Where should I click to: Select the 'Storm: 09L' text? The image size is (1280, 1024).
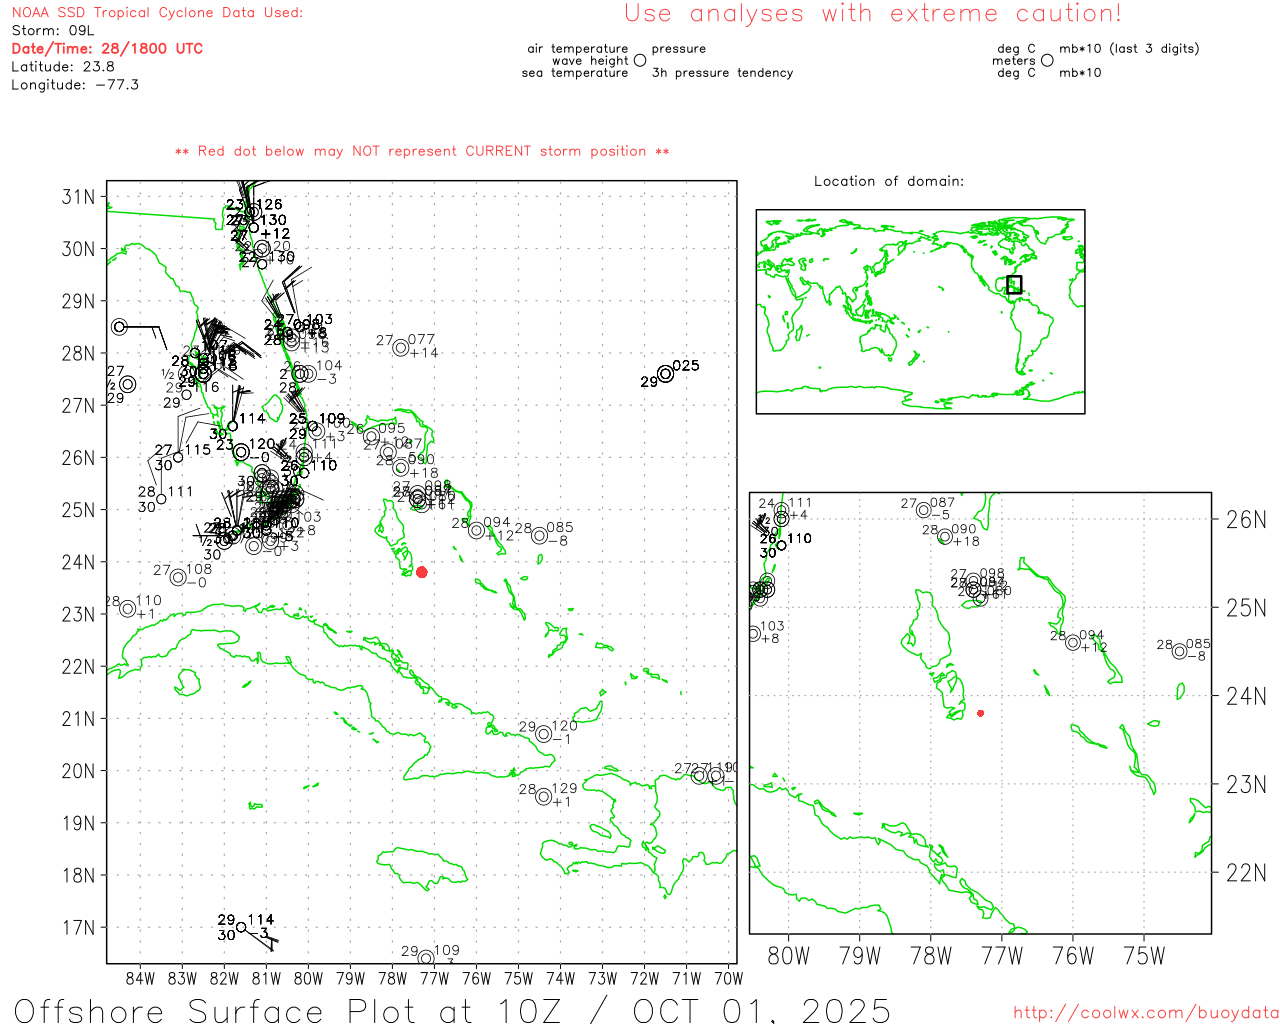pyautogui.click(x=53, y=30)
